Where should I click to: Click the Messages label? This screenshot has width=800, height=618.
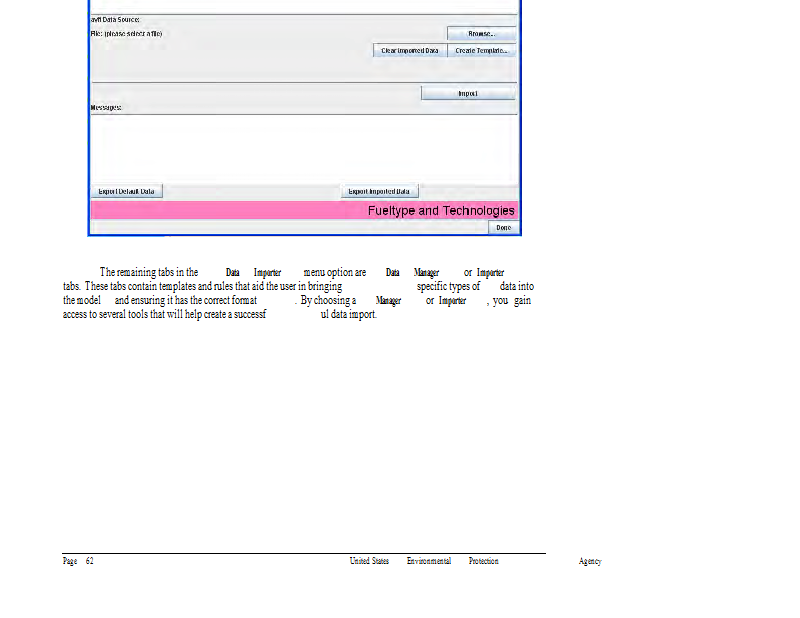click(107, 107)
